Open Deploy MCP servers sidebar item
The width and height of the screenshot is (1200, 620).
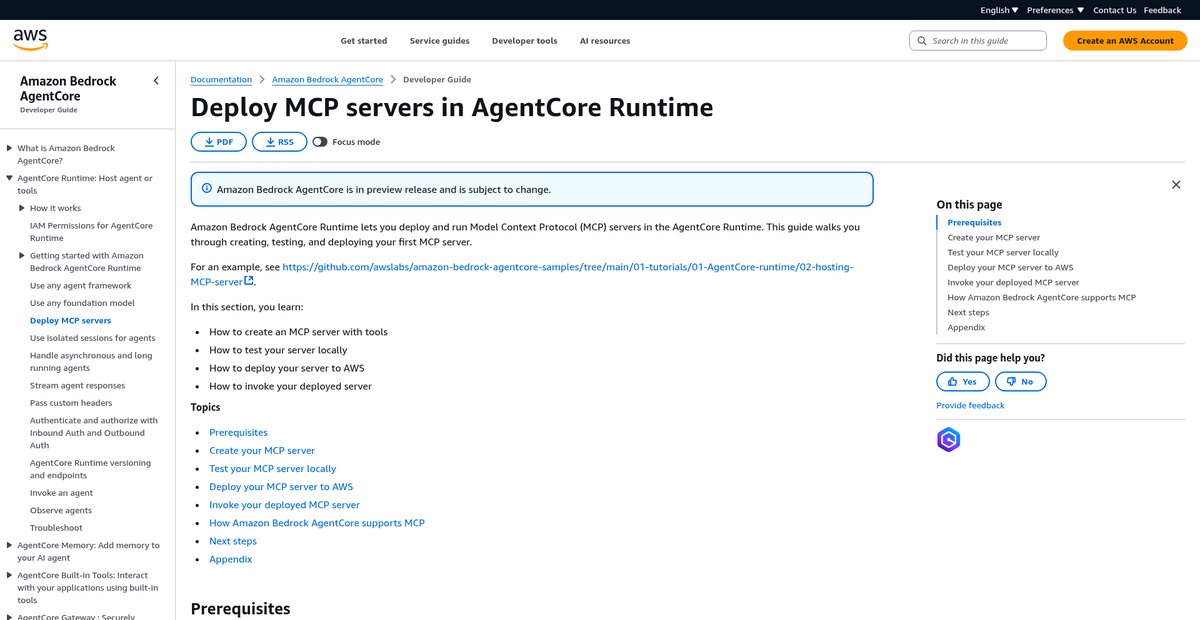pyautogui.click(x=70, y=321)
